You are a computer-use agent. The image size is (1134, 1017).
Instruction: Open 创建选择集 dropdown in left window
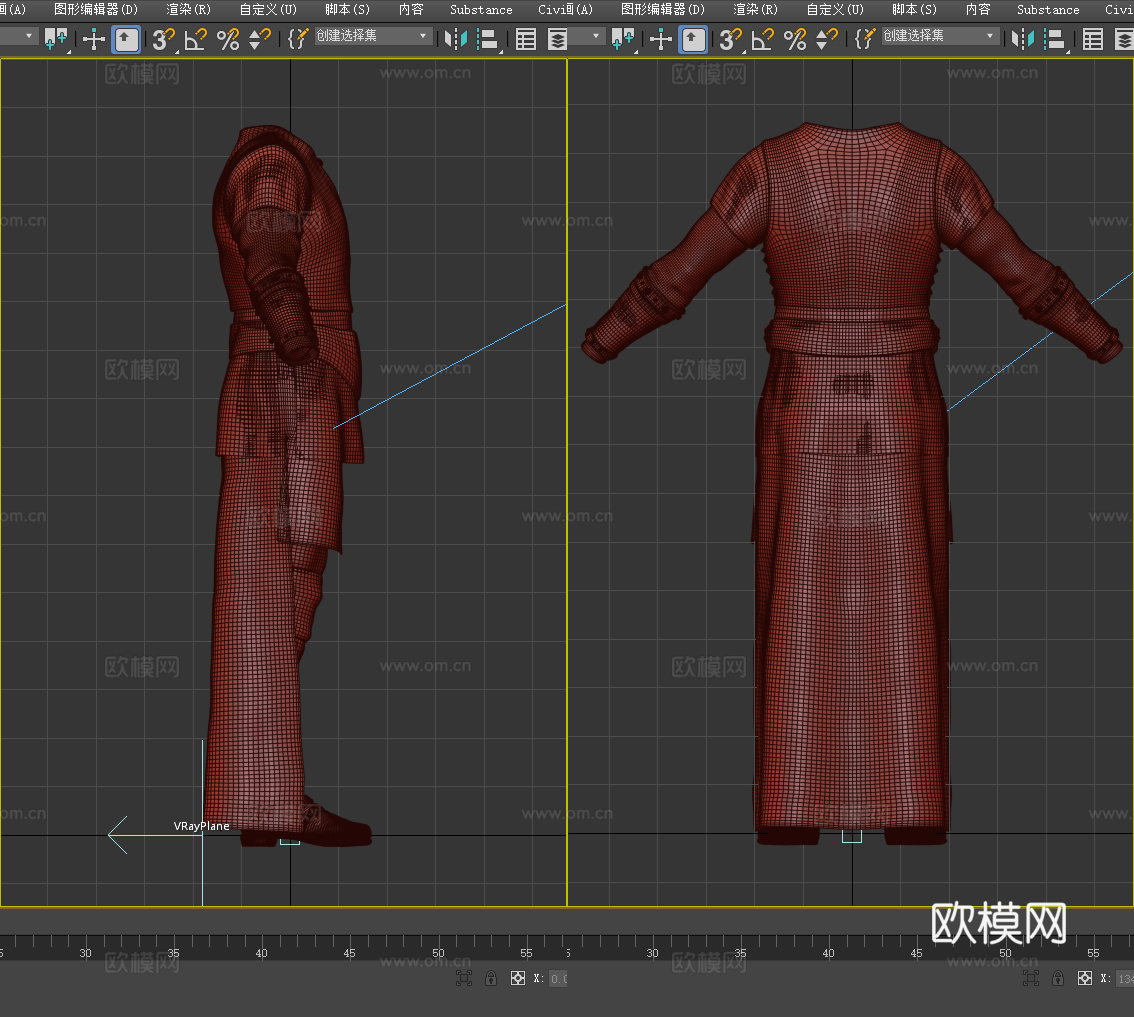click(373, 36)
